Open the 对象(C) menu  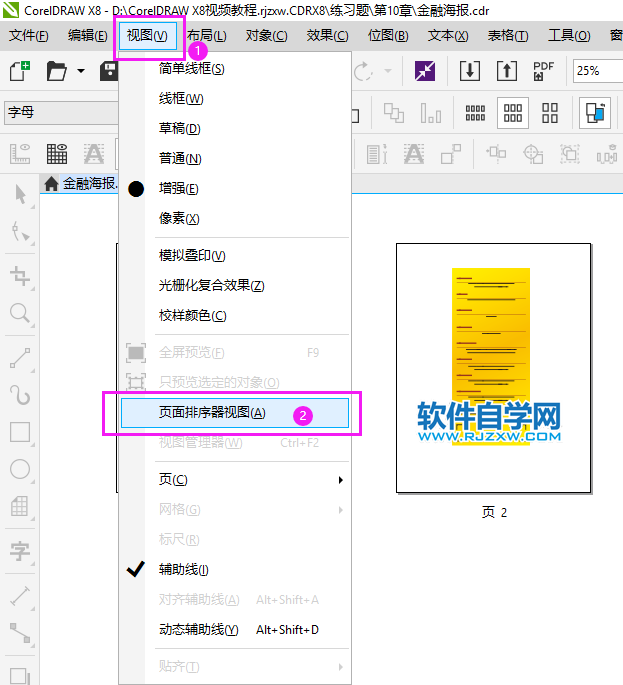coord(267,35)
